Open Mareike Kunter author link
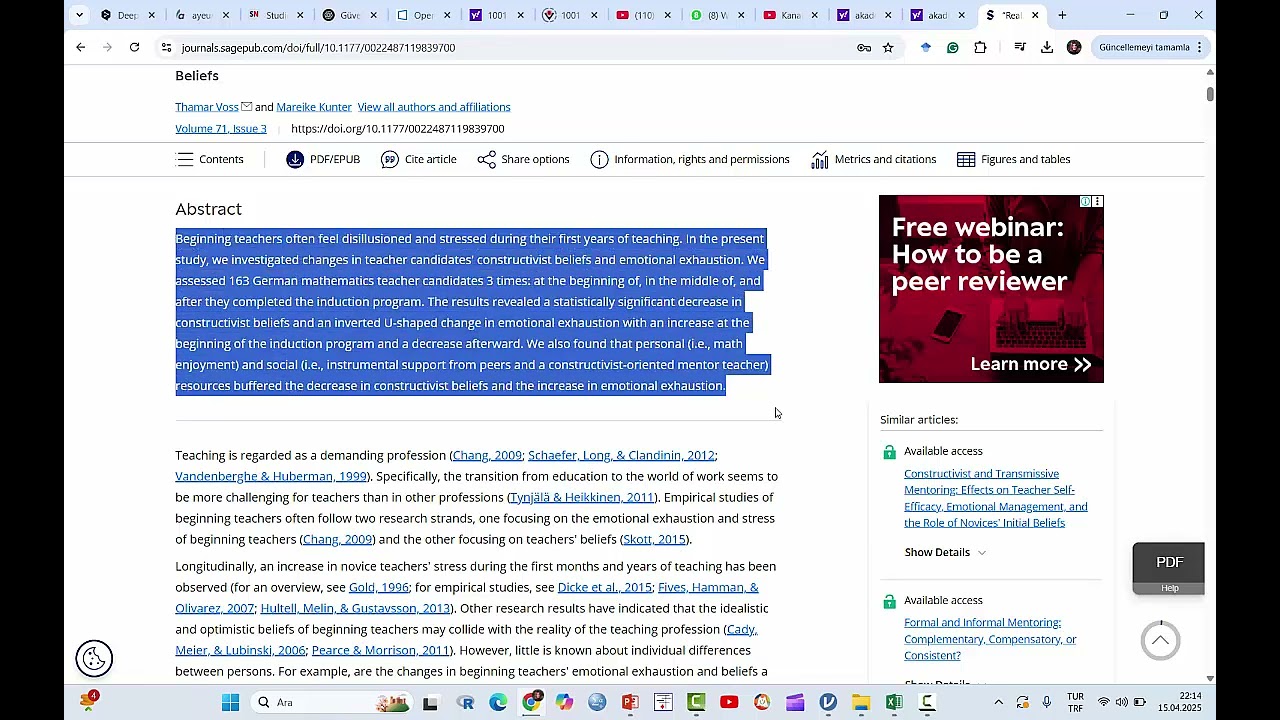Image resolution: width=1280 pixels, height=720 pixels. point(314,107)
